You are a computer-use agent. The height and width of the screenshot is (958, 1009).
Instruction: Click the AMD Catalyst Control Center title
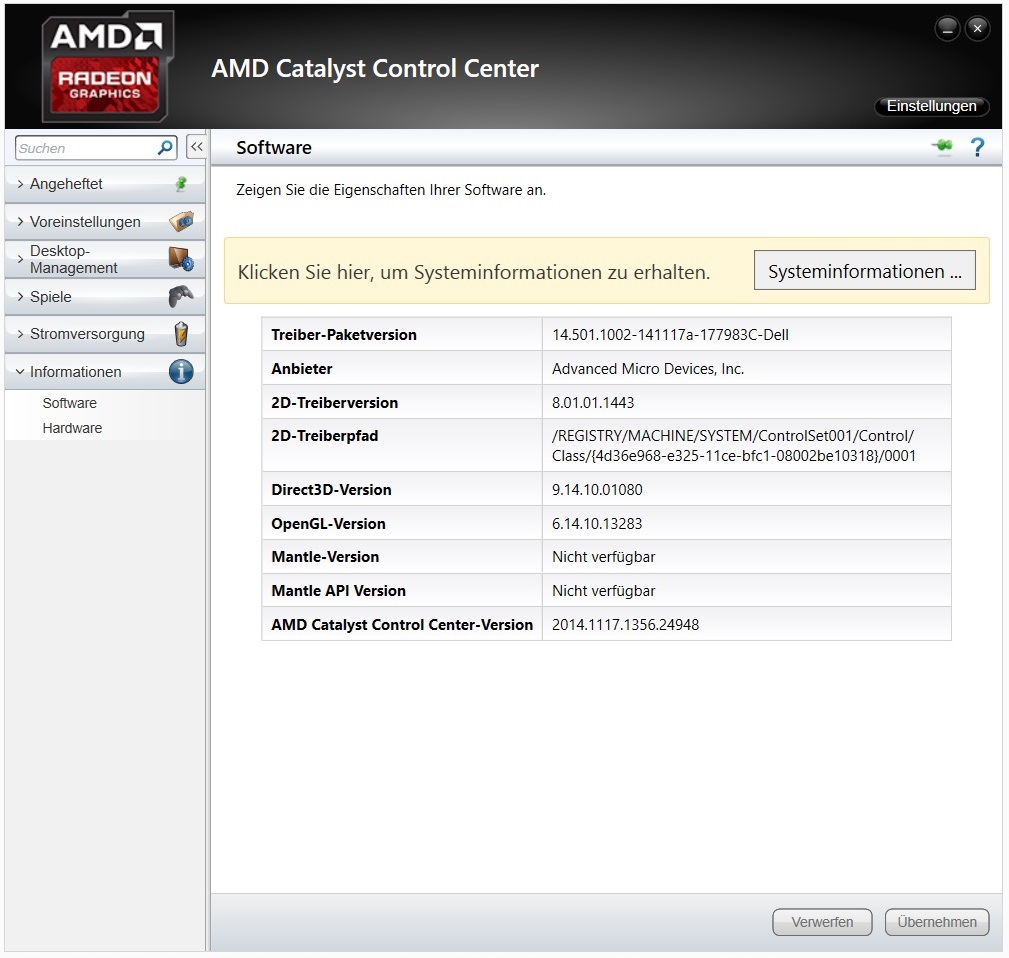pos(375,68)
